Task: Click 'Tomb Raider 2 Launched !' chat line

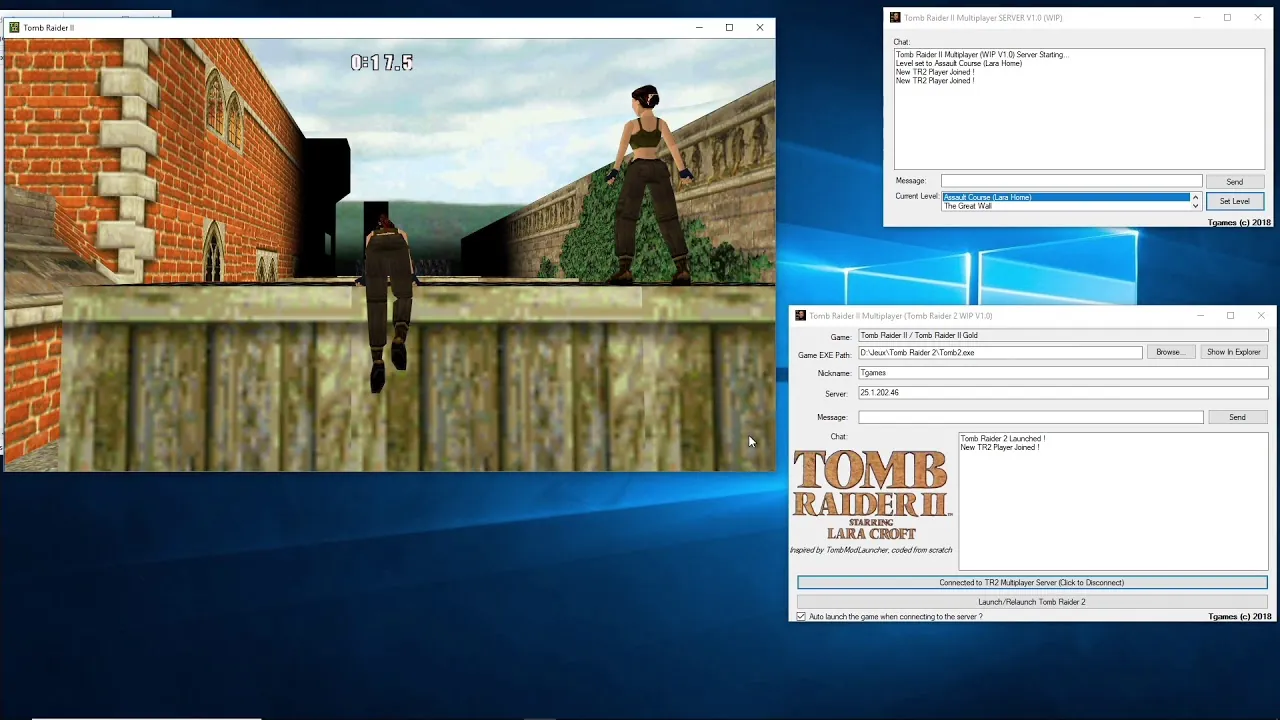Action: point(1003,439)
